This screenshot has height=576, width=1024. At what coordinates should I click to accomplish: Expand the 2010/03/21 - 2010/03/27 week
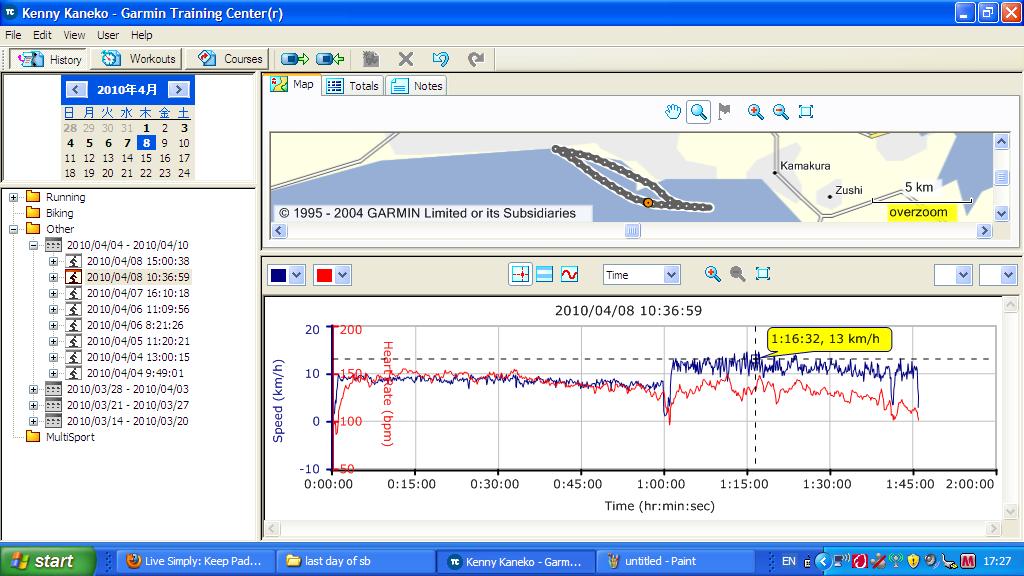(33, 405)
